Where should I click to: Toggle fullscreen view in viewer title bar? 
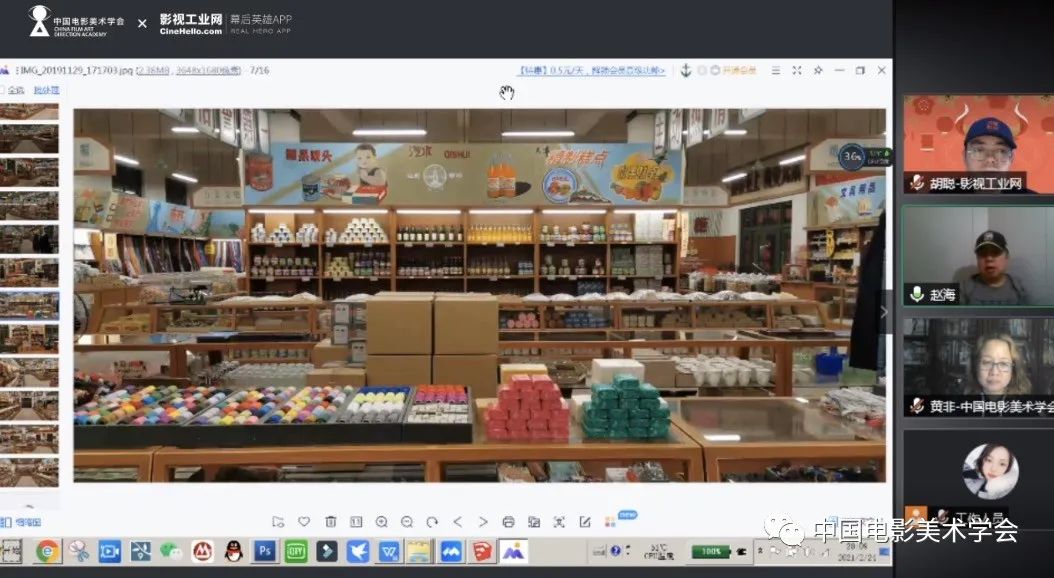(x=797, y=71)
